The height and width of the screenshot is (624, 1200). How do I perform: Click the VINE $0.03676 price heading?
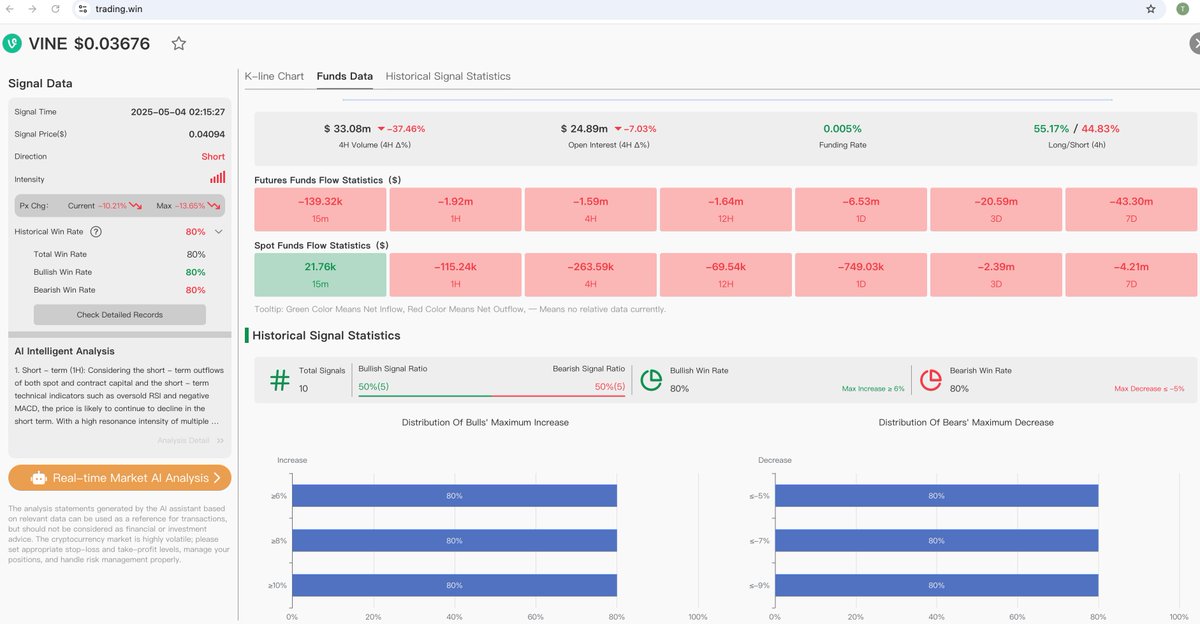click(x=89, y=43)
